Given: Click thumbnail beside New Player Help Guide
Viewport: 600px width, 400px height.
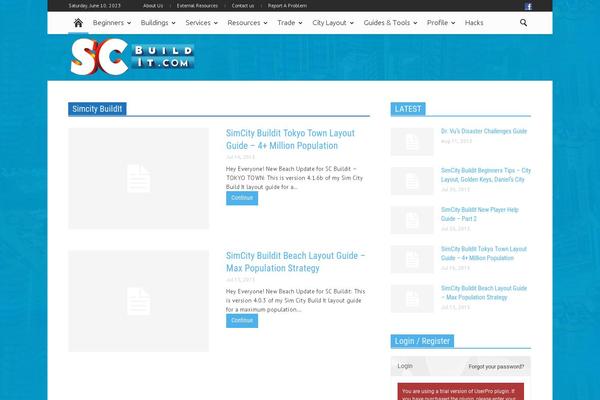Looking at the screenshot, I should click(412, 220).
